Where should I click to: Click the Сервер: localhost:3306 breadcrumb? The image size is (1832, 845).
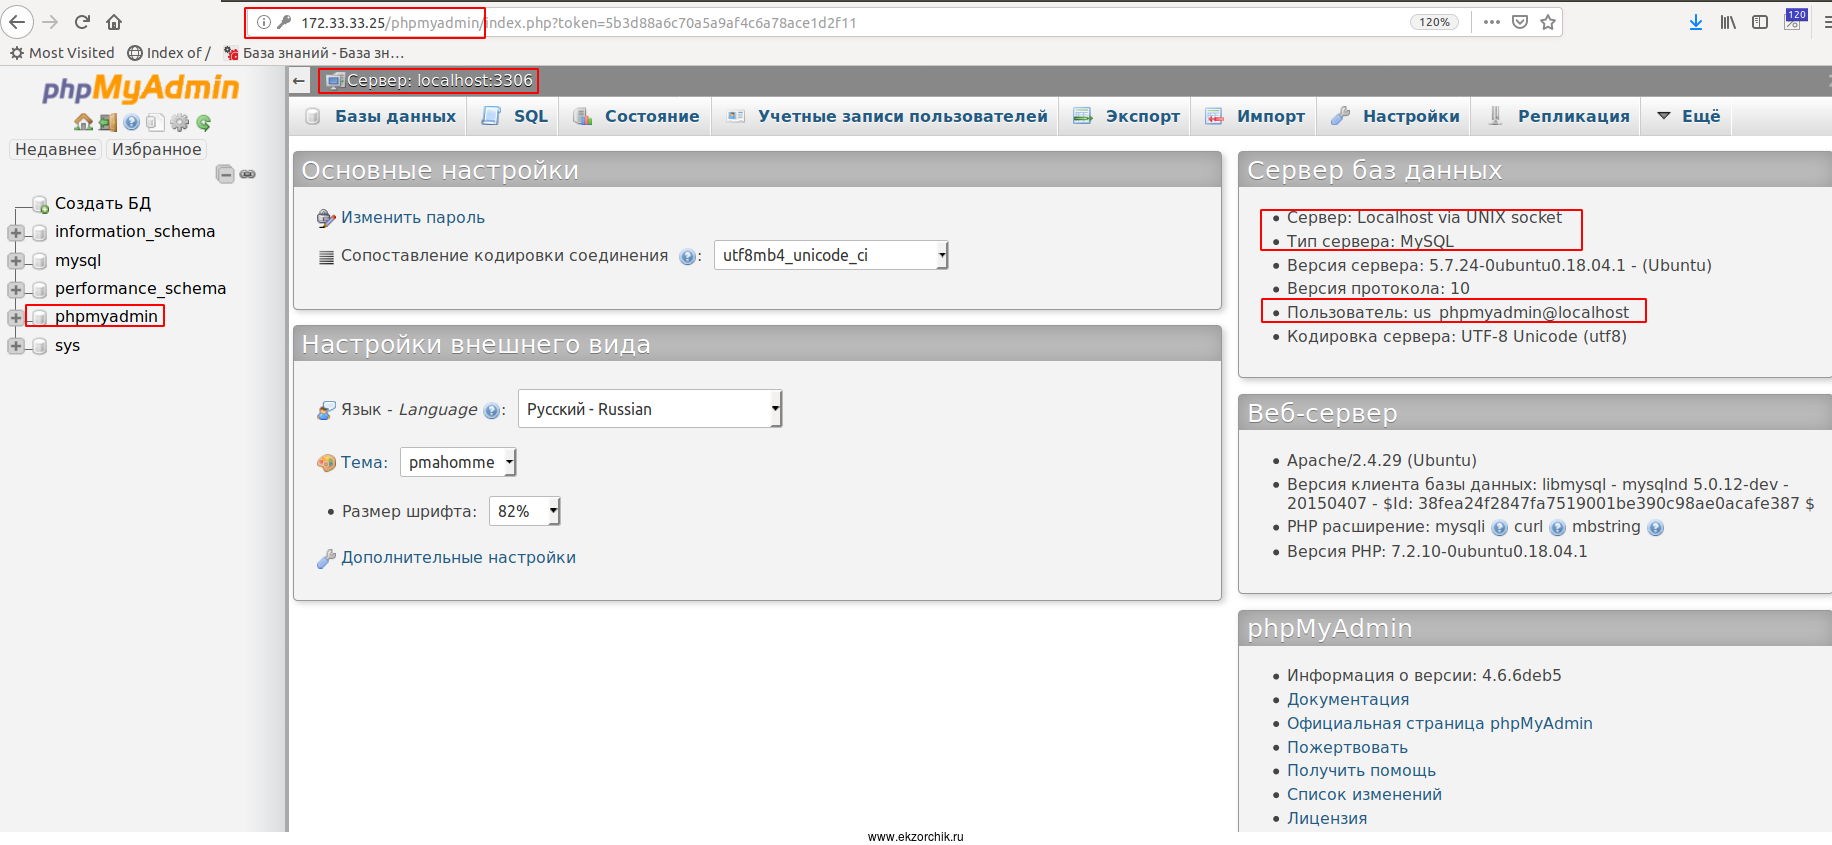click(x=439, y=80)
